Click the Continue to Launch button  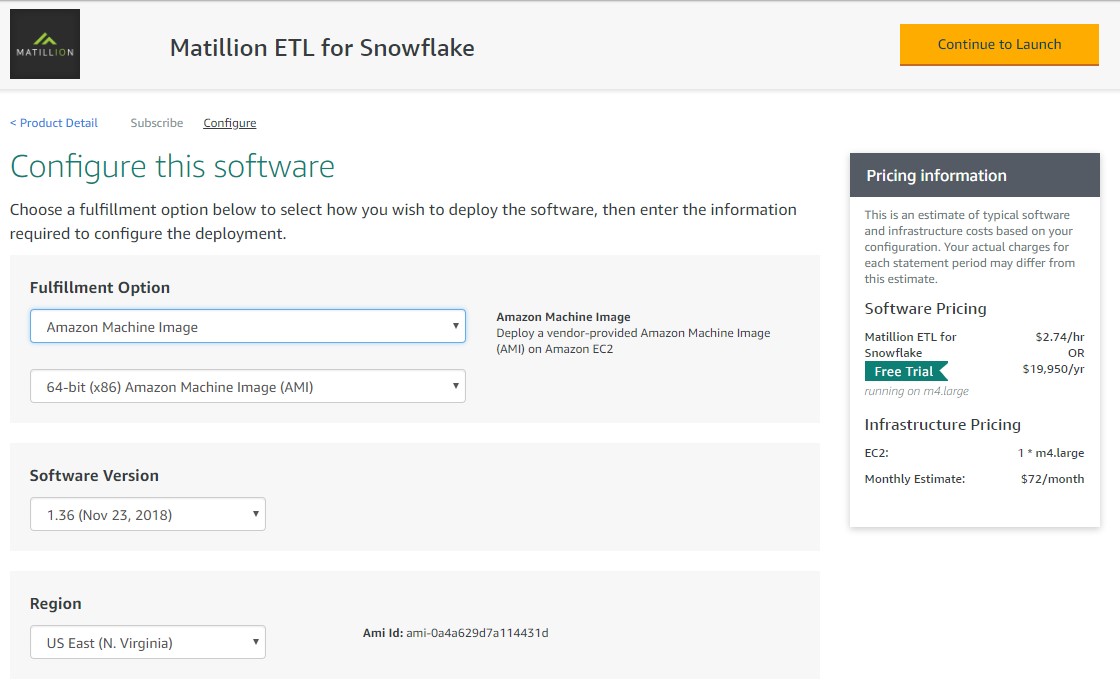pyautogui.click(x=999, y=44)
